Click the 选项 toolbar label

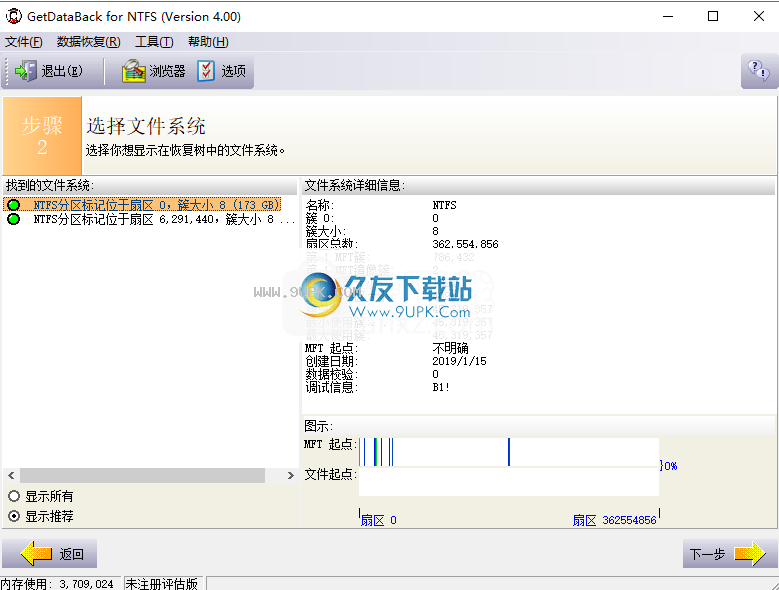coord(234,71)
